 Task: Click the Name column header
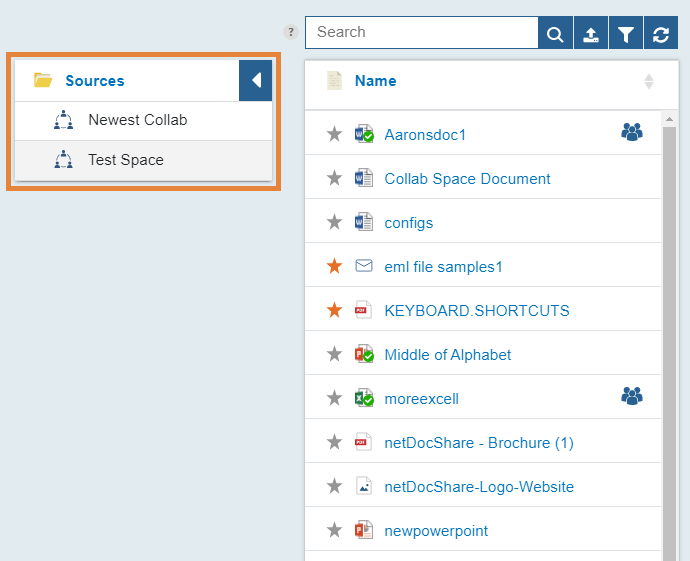[x=375, y=81]
